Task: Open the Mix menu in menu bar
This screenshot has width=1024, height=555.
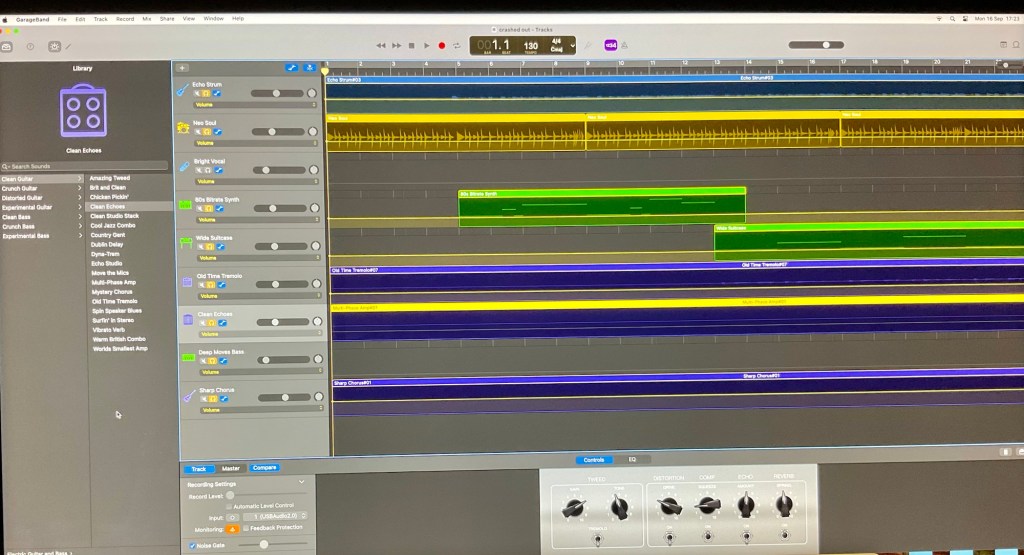Action: (x=147, y=18)
